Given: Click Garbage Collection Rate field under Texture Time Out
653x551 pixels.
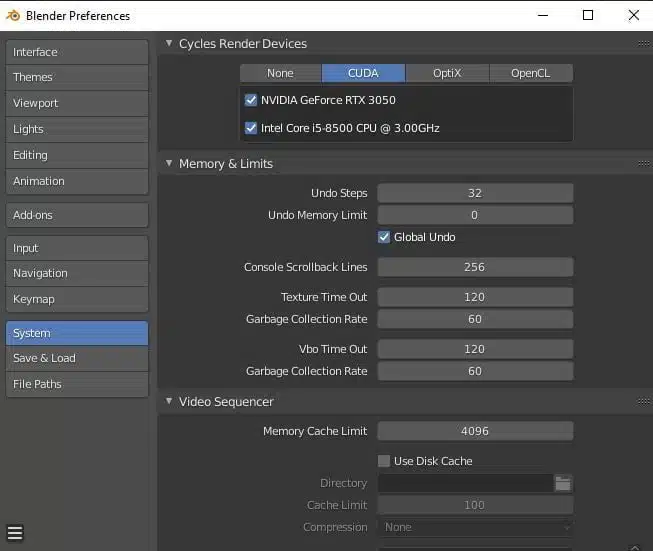Looking at the screenshot, I should 475,319.
